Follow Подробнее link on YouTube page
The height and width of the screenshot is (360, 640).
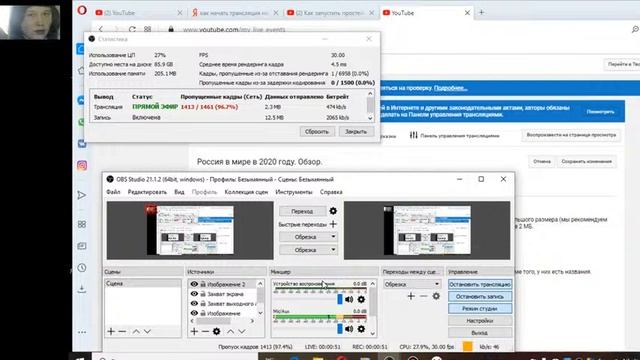coord(451,88)
